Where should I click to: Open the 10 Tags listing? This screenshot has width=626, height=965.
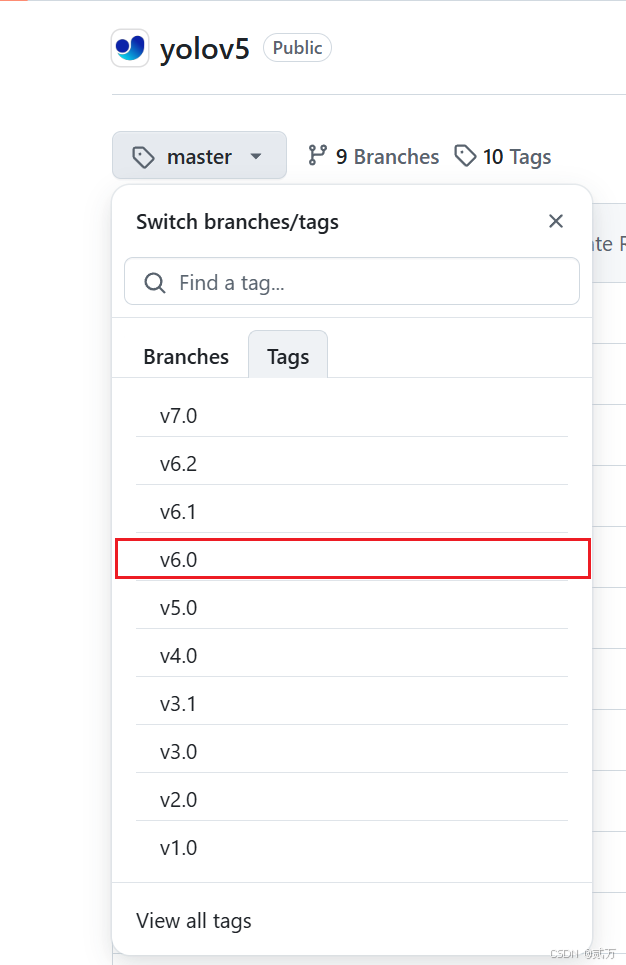point(516,156)
